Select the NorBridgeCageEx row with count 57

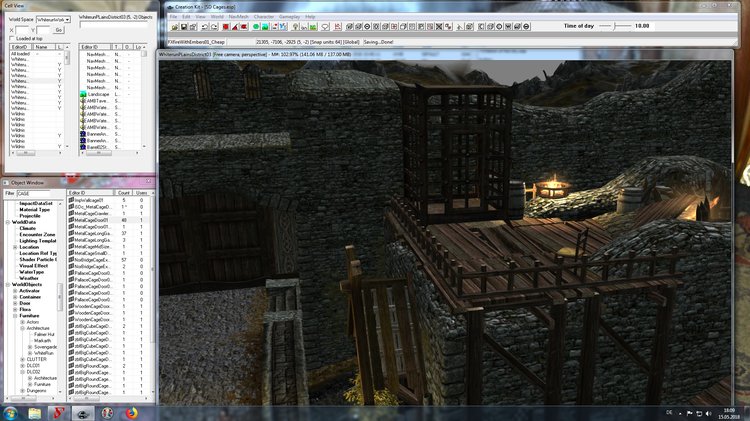coord(109,260)
